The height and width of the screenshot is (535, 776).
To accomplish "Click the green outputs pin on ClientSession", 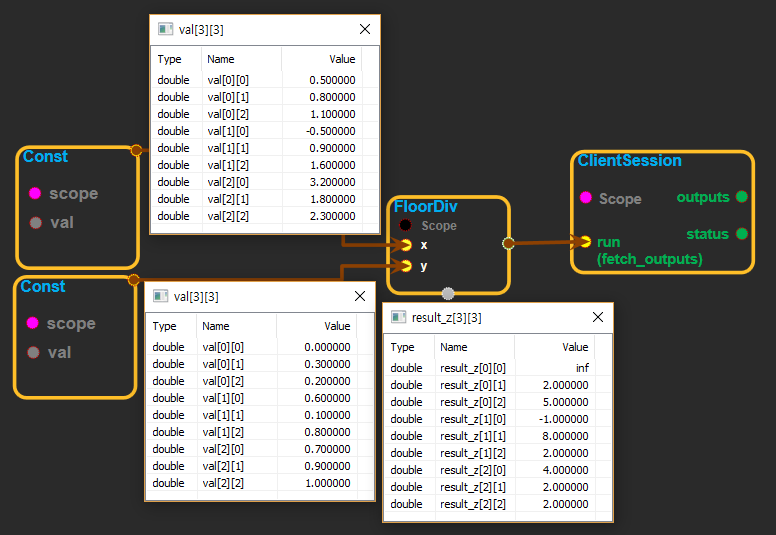I will (x=741, y=197).
